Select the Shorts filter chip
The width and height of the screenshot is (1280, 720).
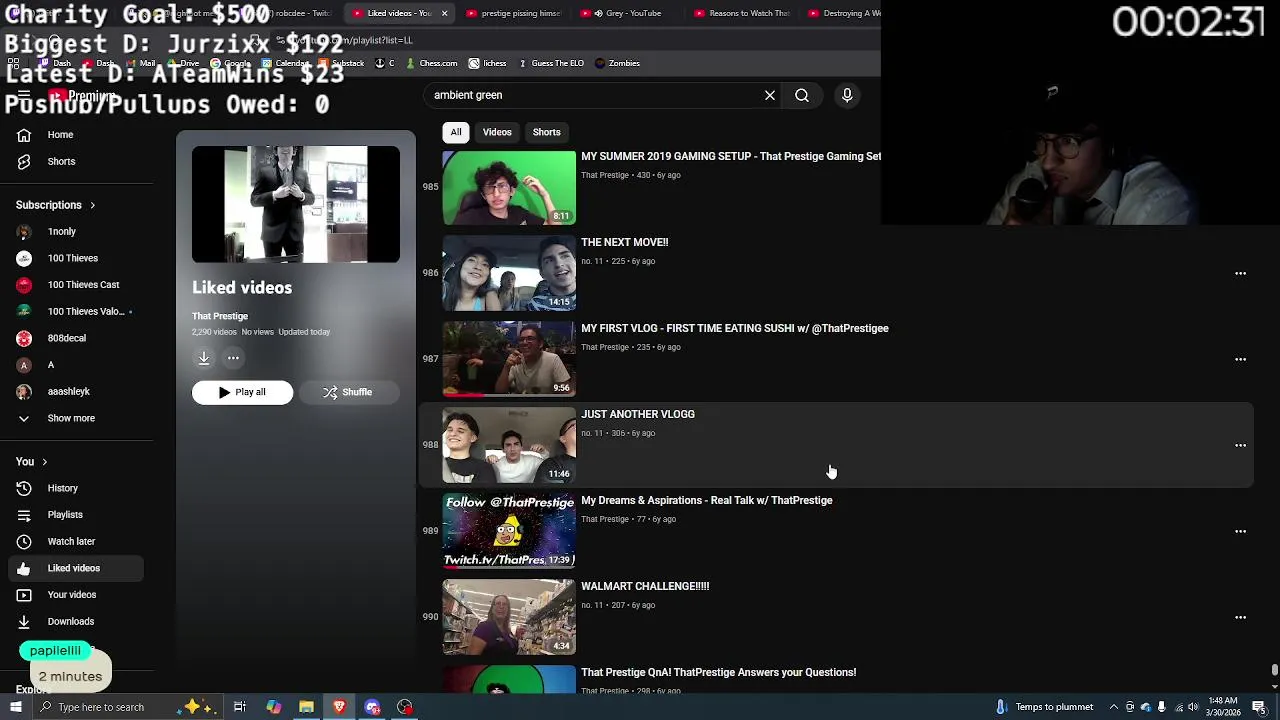tap(547, 132)
